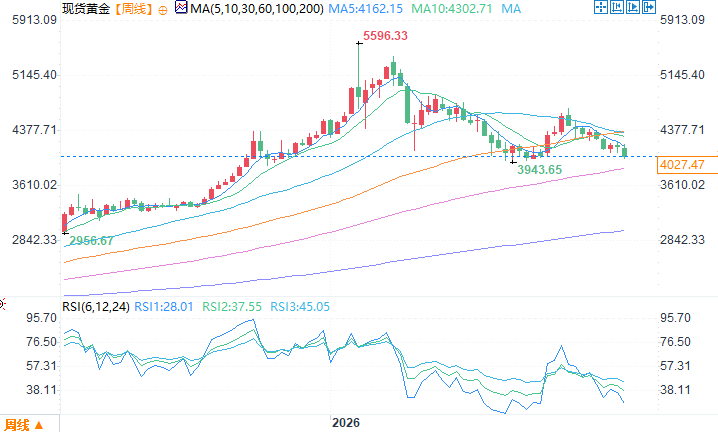This screenshot has height=432, width=718.
Task: Click the left axis label 4377.71
Action: [x=34, y=130]
